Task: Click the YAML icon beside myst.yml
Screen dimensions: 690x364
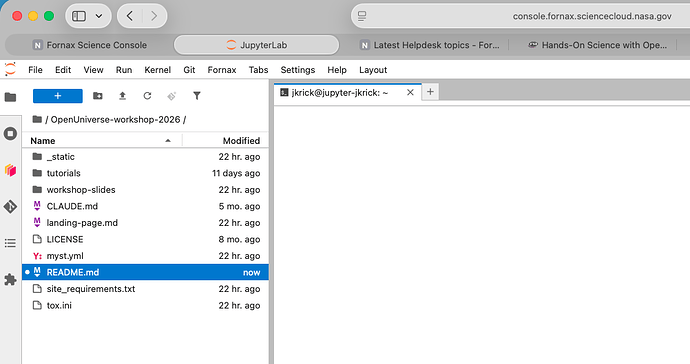Action: click(37, 256)
